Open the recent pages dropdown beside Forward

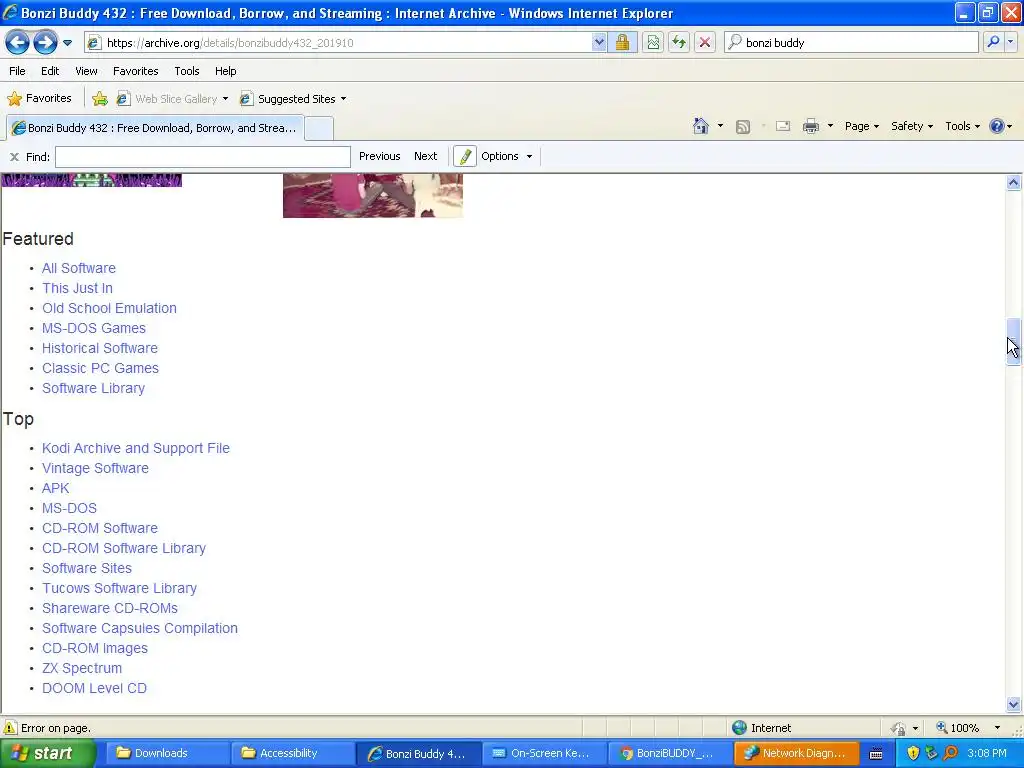coord(67,43)
